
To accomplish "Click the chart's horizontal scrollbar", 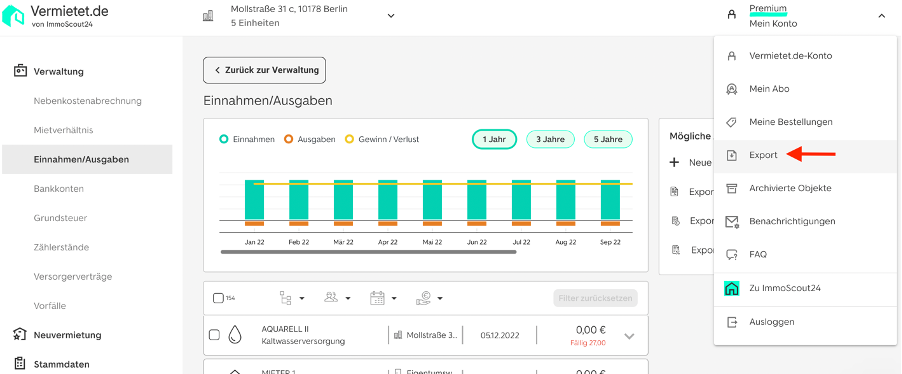I will point(369,251).
